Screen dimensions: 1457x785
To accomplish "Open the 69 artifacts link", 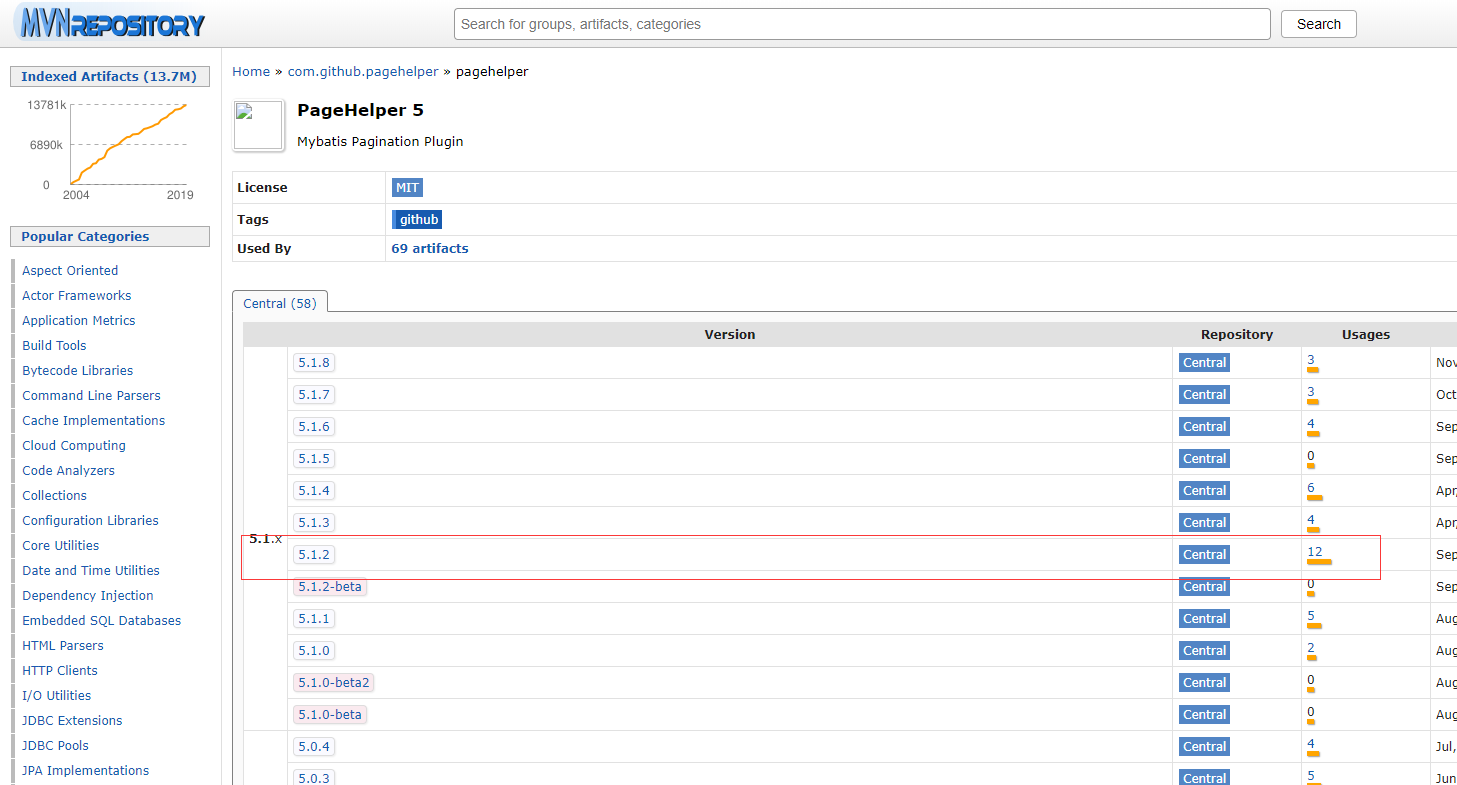I will pyautogui.click(x=430, y=248).
